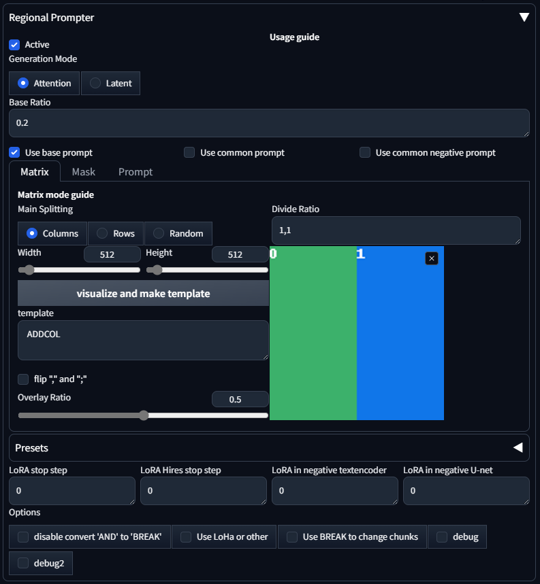Image resolution: width=540 pixels, height=584 pixels.
Task: Choose Random splitting option
Action: (178, 234)
